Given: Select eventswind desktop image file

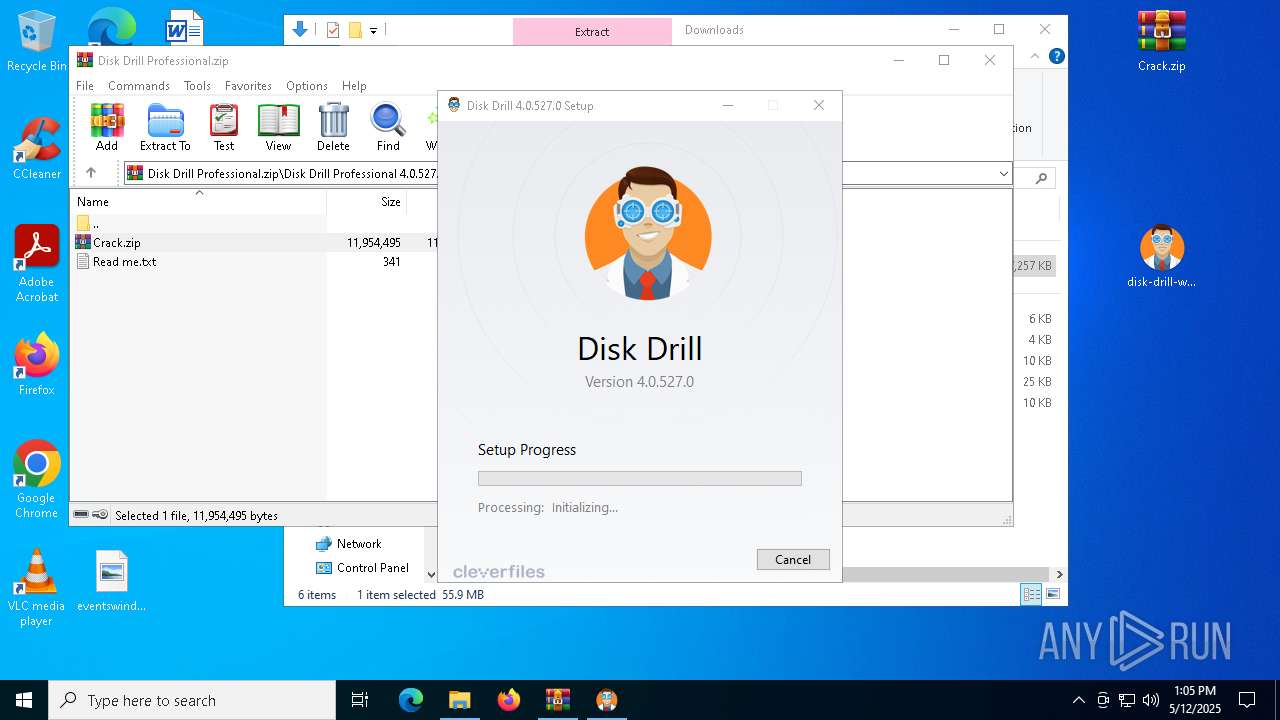Looking at the screenshot, I should tap(112, 581).
